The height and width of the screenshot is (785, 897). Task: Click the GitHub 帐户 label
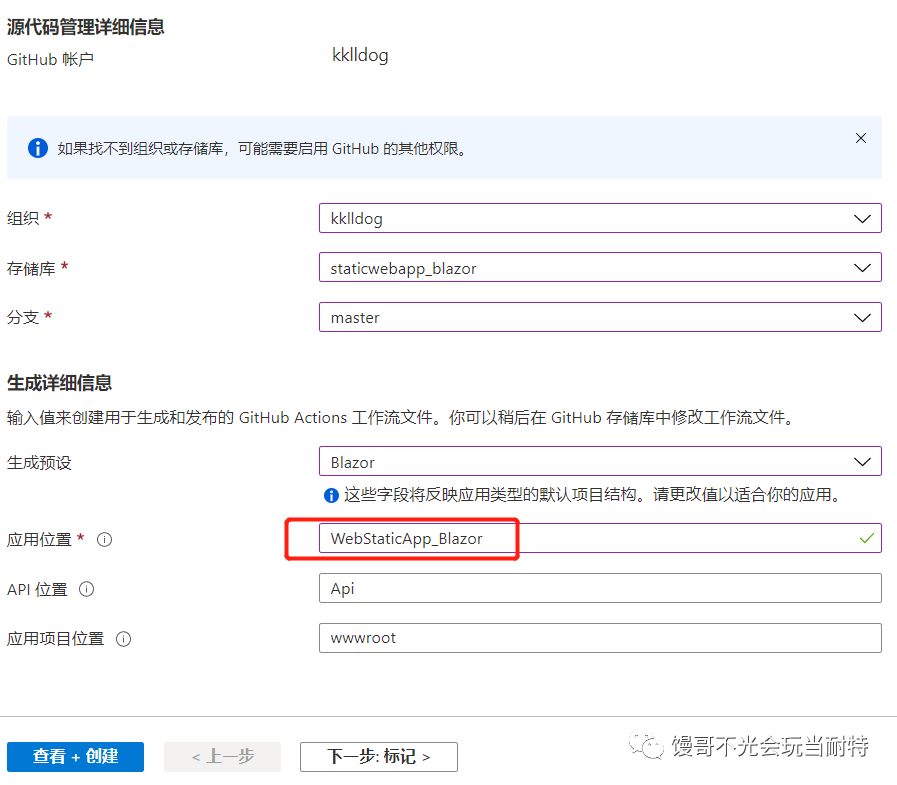[50, 60]
